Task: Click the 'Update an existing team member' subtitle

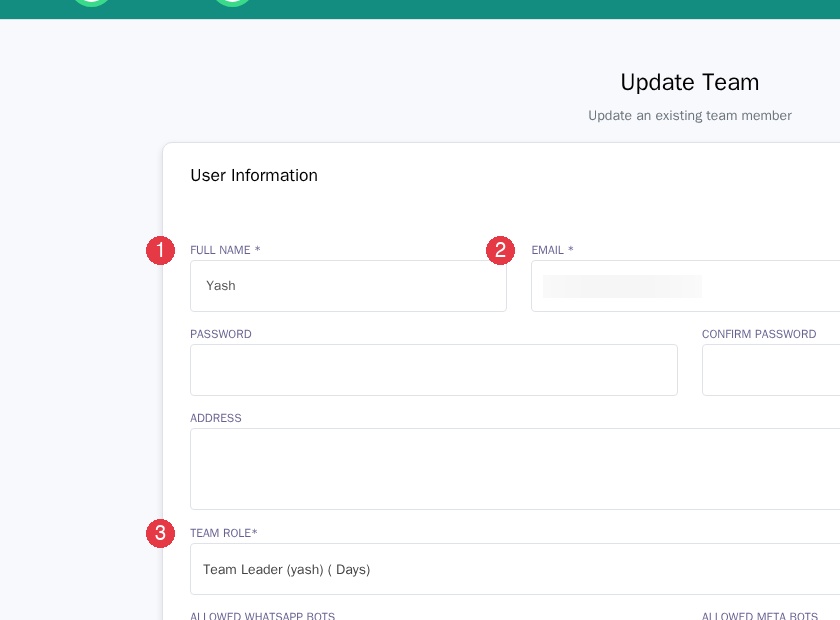Action: [689, 116]
